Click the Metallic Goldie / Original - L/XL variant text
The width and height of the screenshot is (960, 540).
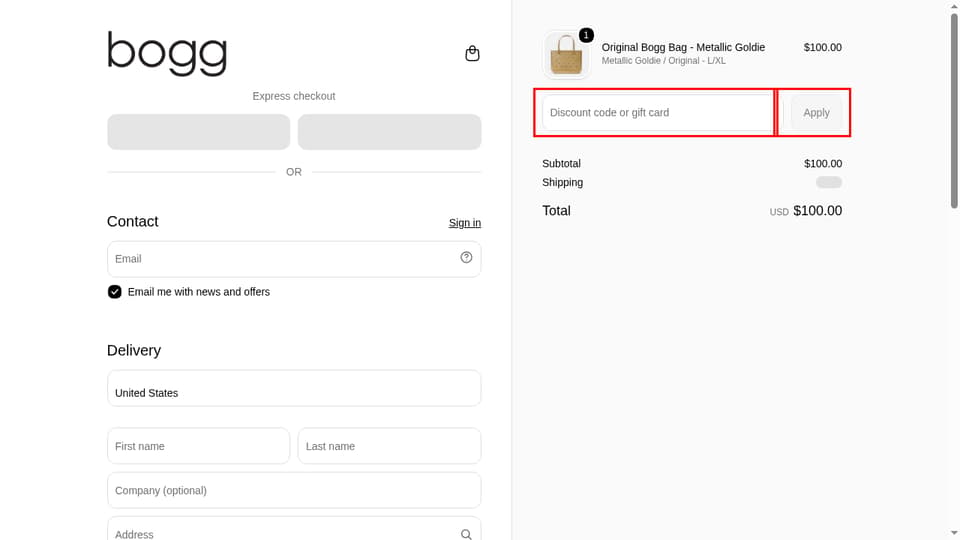[664, 61]
